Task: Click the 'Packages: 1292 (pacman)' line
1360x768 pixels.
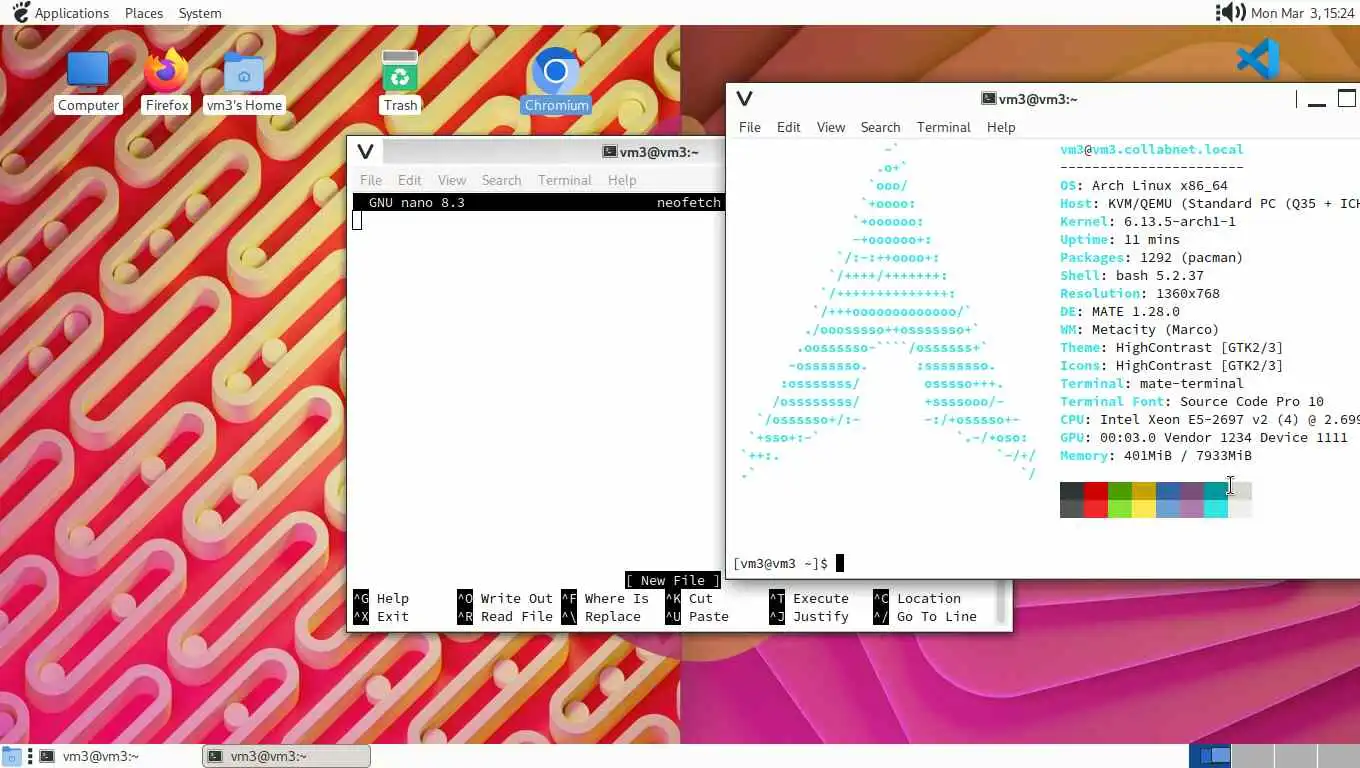Action: click(x=1152, y=258)
